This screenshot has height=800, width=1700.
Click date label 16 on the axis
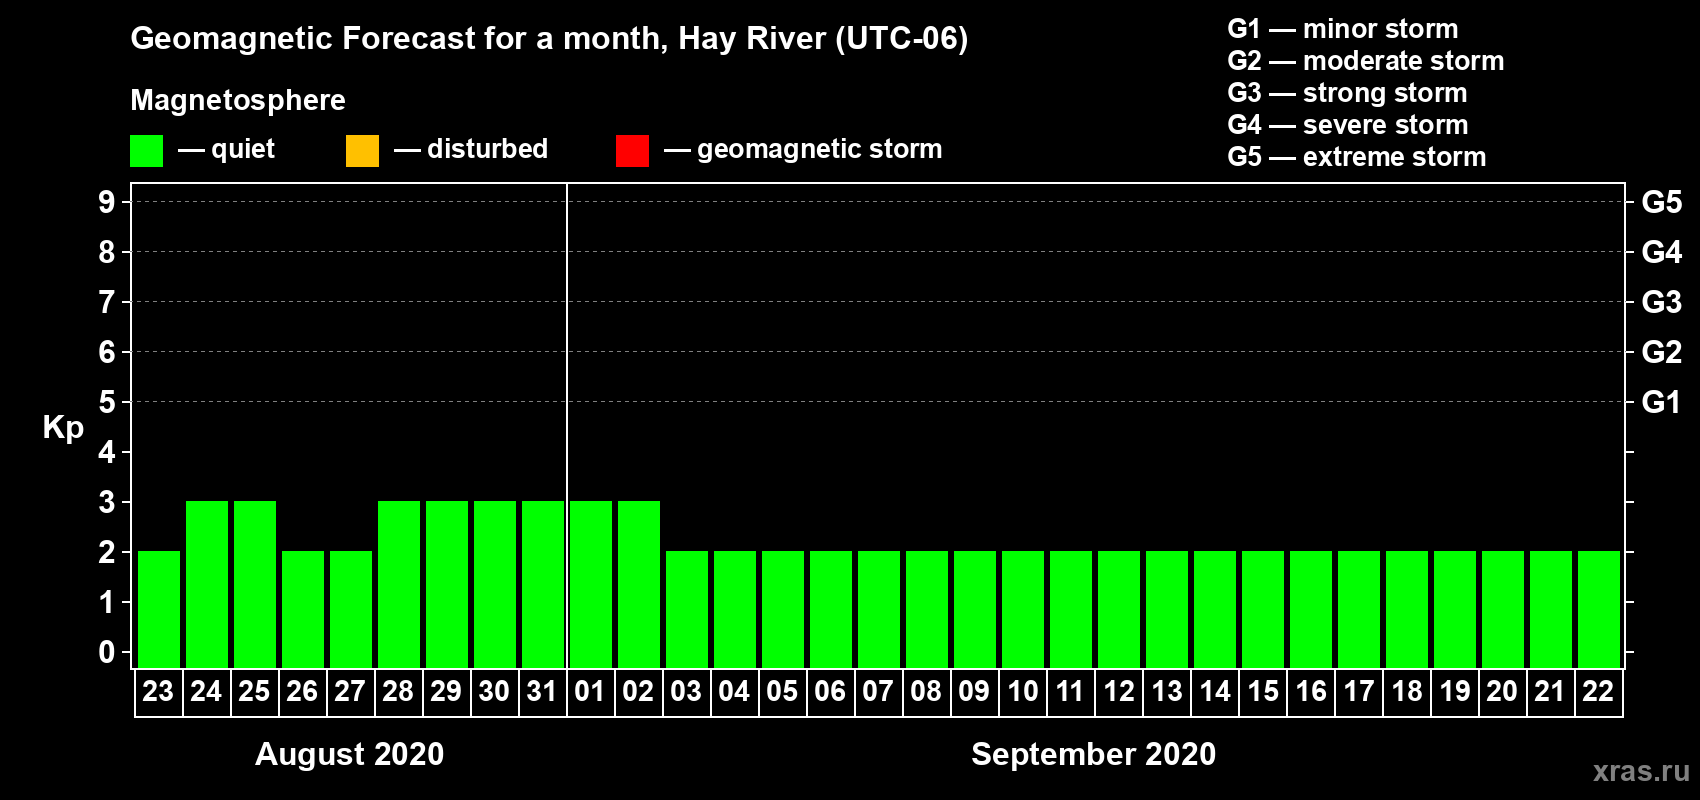click(x=1310, y=691)
